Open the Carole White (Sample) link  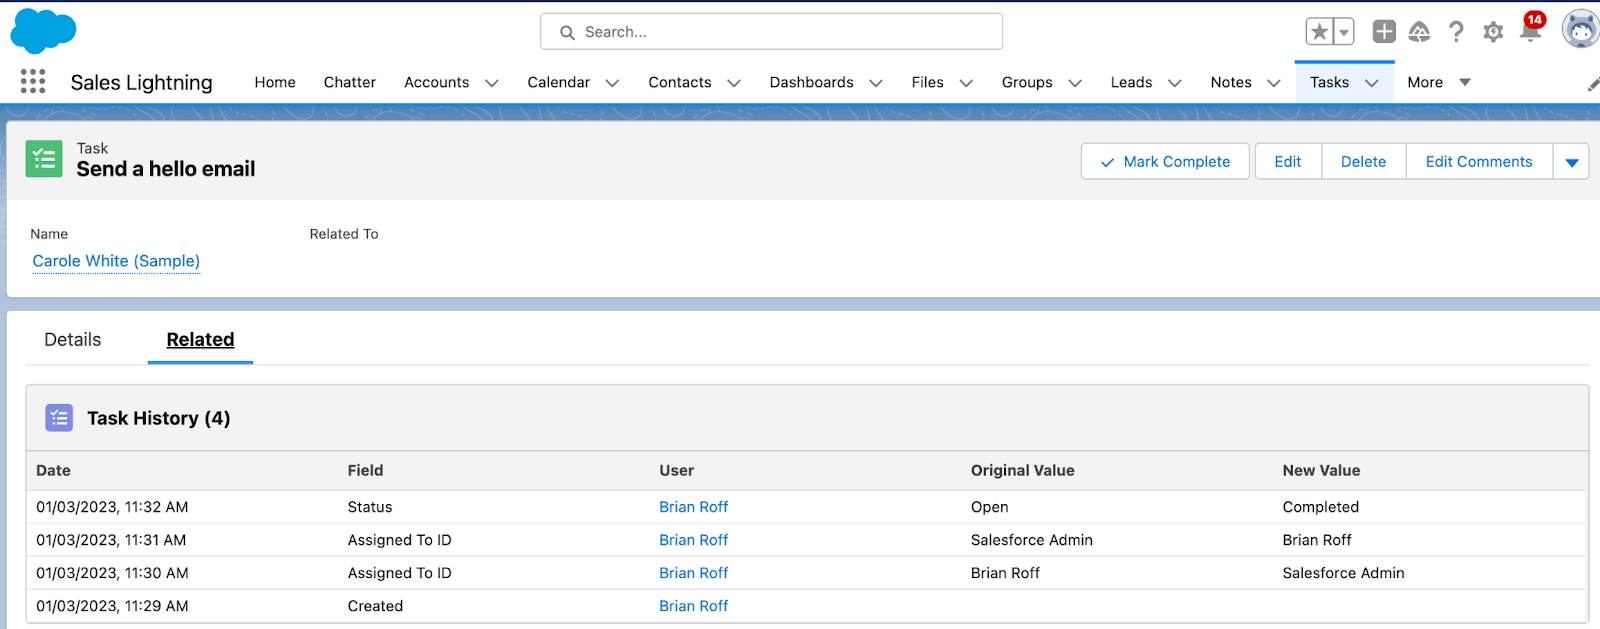click(116, 261)
